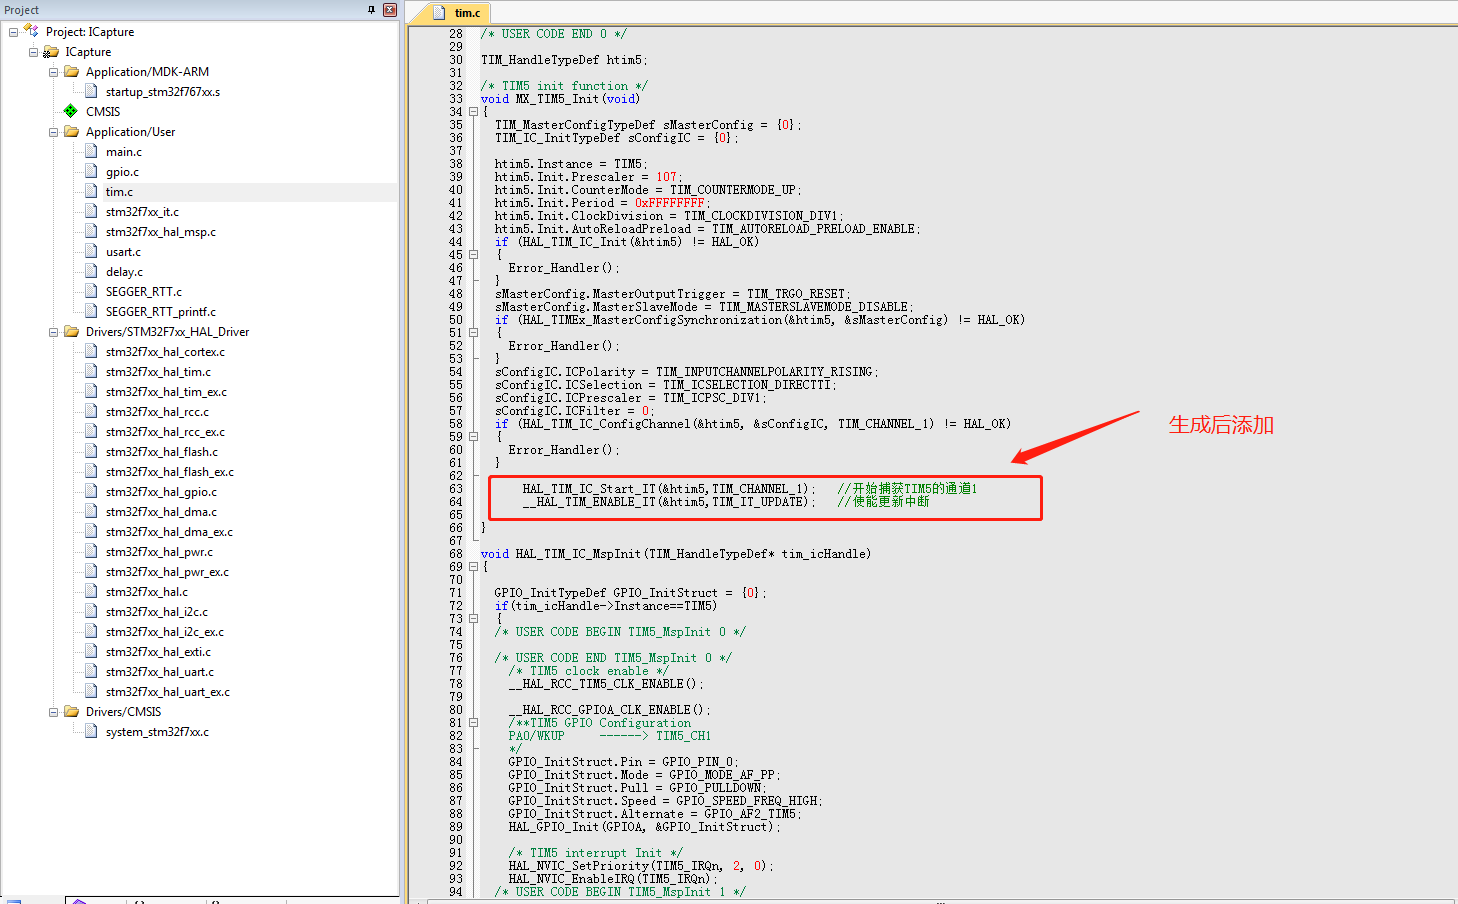1458x904 pixels.
Task: Click the file icon of system_stm32f7xx.c
Action: click(x=91, y=731)
